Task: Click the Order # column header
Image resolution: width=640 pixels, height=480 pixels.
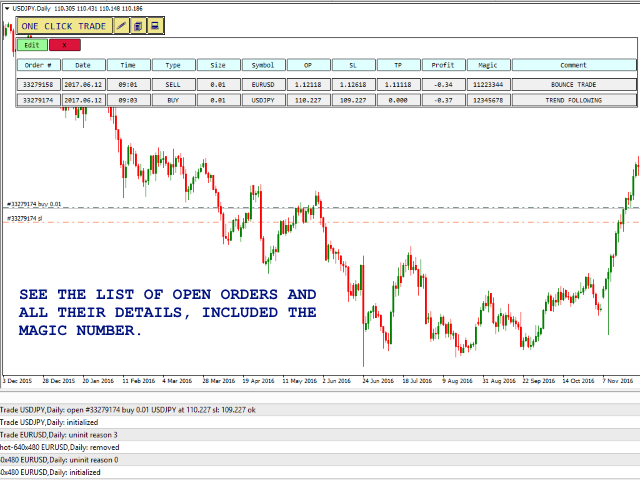Action: pyautogui.click(x=38, y=65)
